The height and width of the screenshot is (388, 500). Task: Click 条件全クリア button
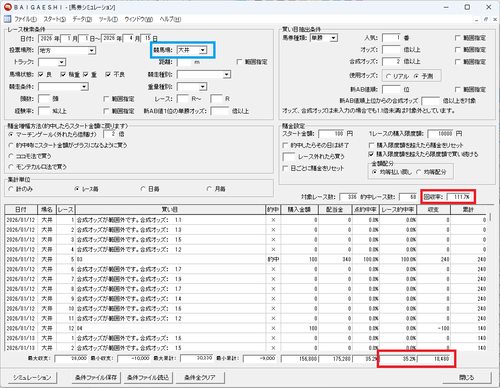click(200, 378)
